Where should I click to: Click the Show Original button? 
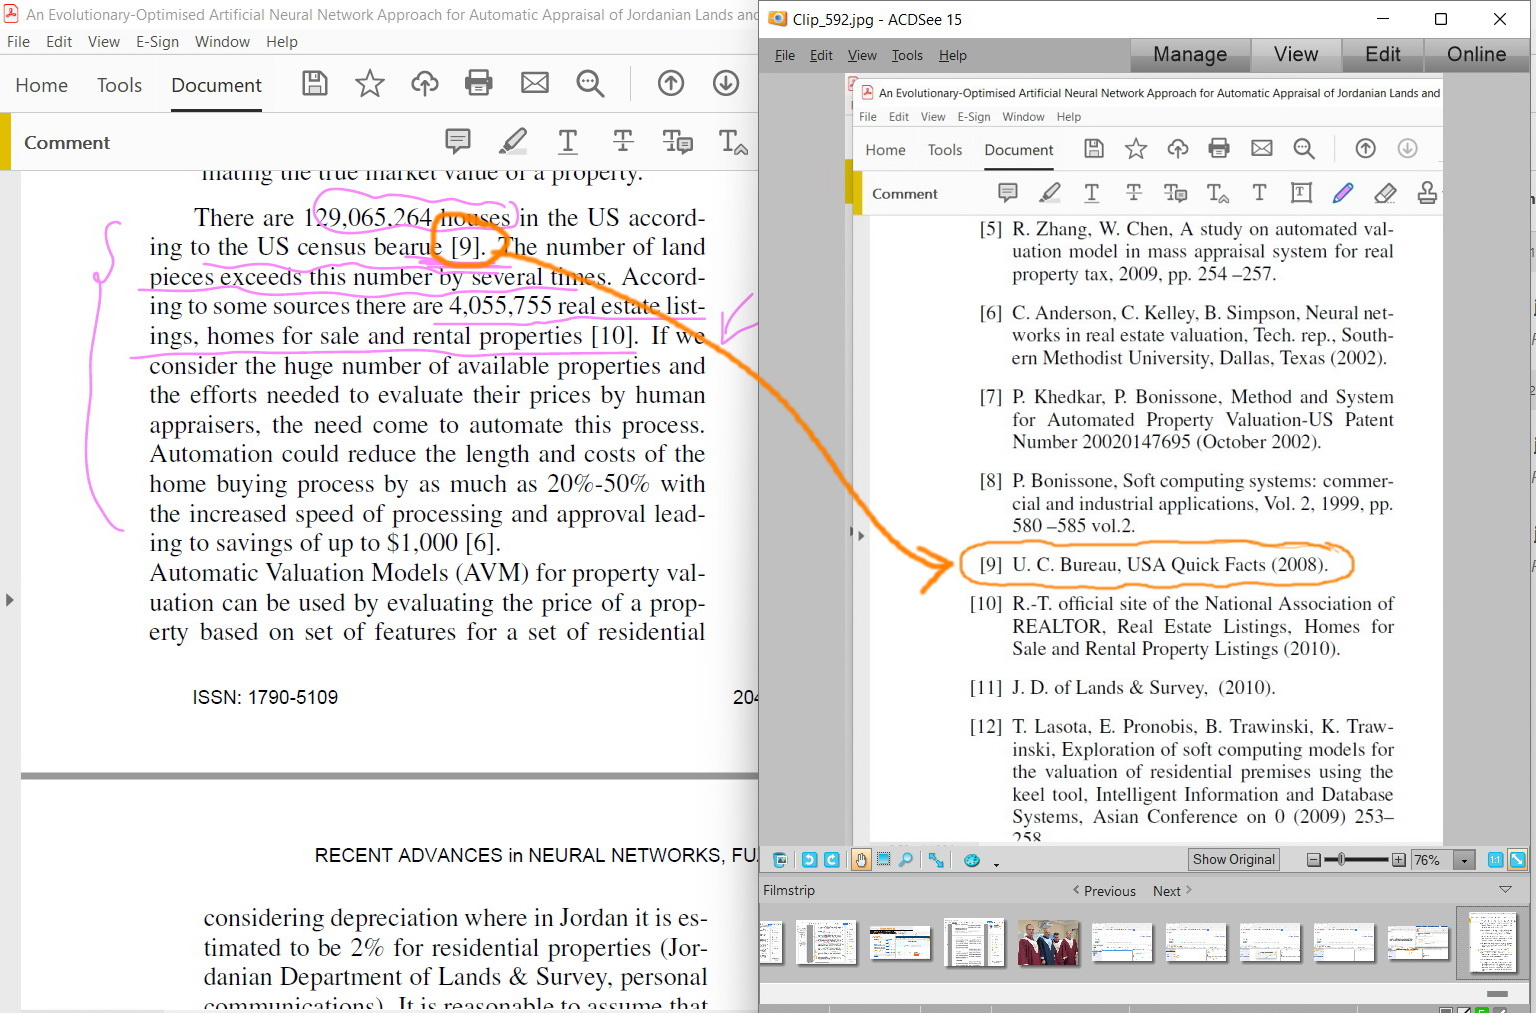coord(1233,859)
